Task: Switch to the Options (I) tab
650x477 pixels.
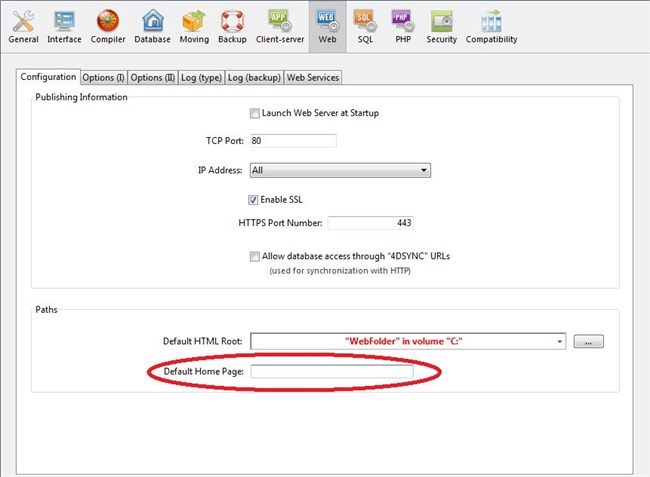Action: click(103, 77)
